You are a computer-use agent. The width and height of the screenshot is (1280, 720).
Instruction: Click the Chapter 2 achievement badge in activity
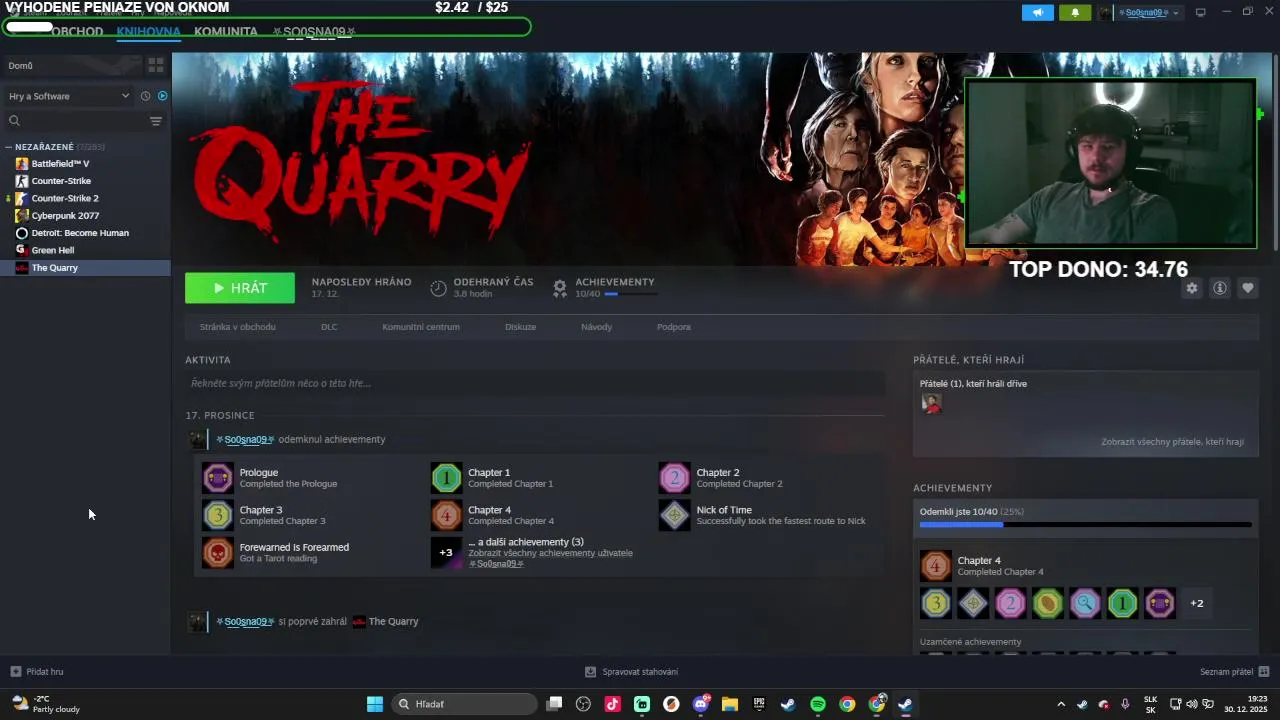click(x=675, y=478)
